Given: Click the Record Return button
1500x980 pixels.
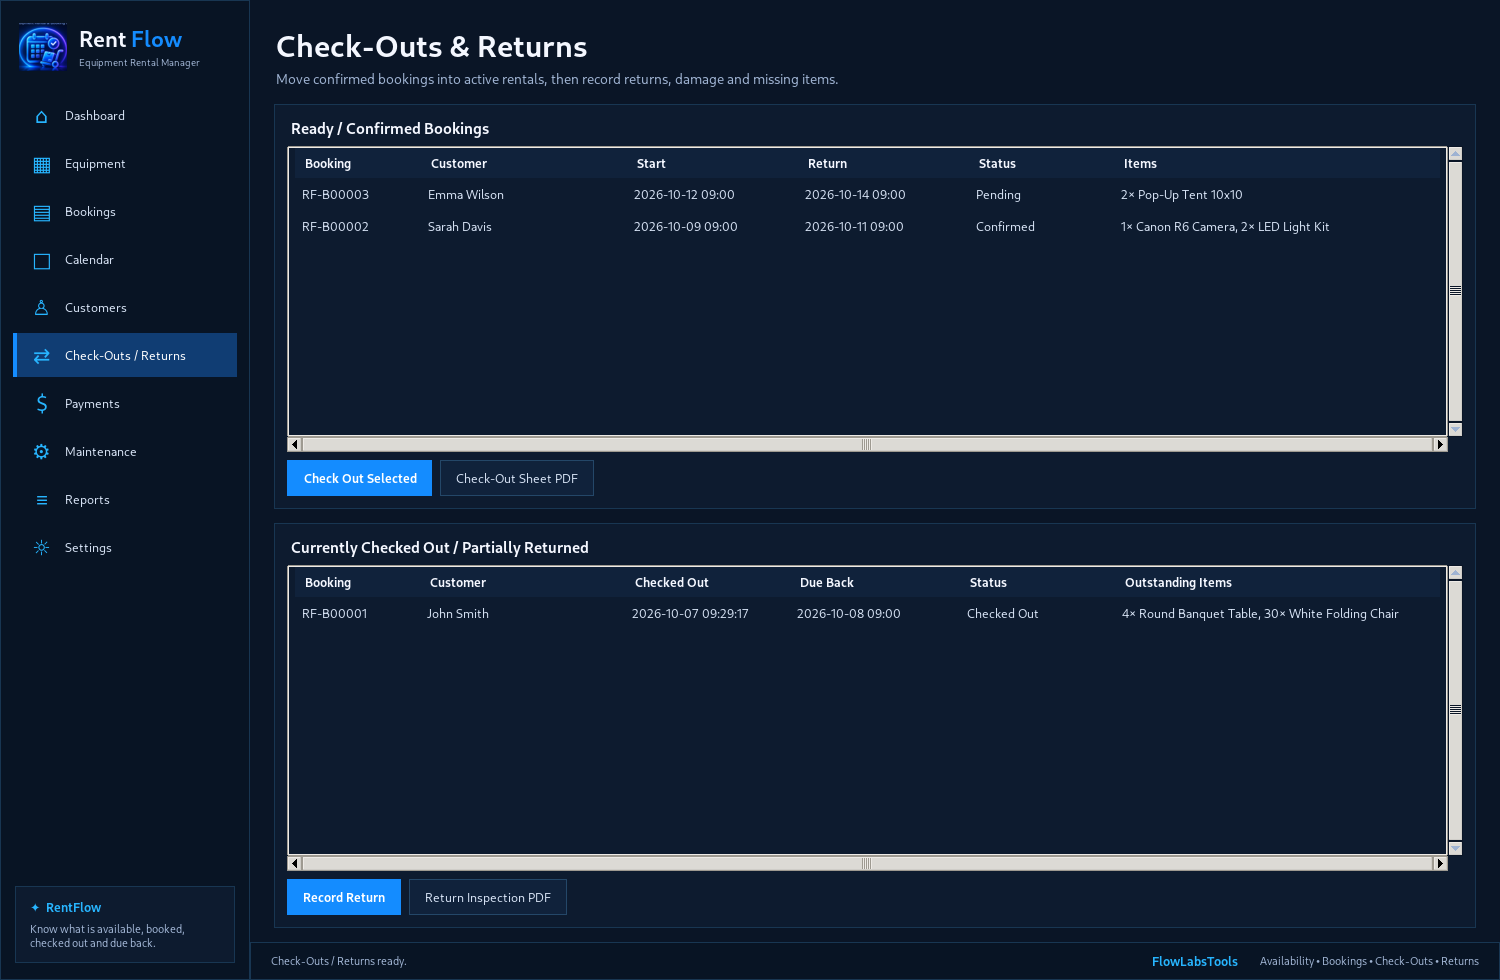Looking at the screenshot, I should tap(344, 897).
